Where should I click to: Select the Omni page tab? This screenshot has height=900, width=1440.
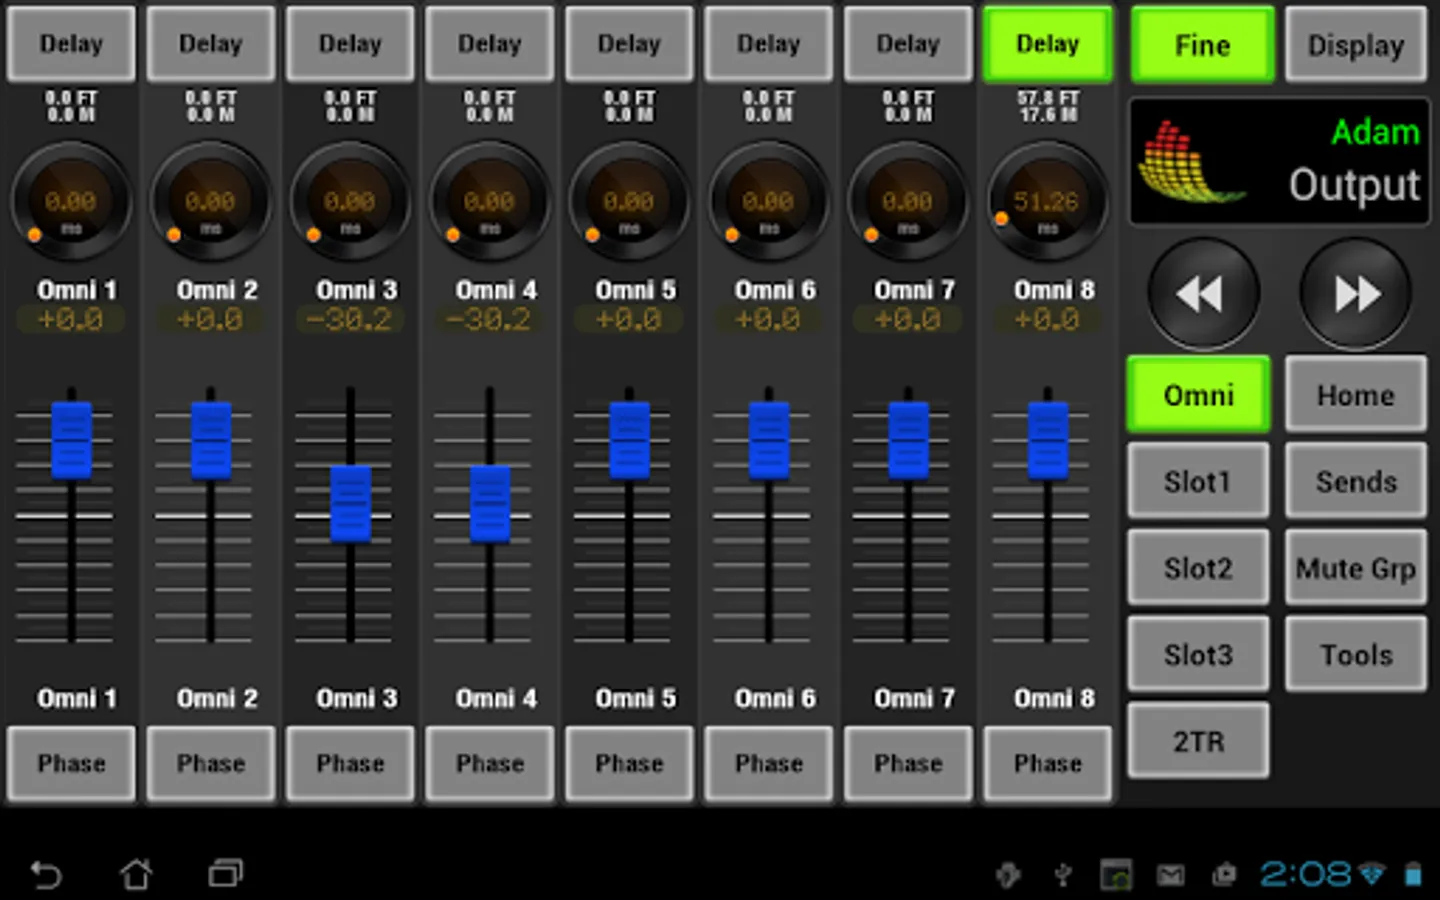coord(1198,395)
